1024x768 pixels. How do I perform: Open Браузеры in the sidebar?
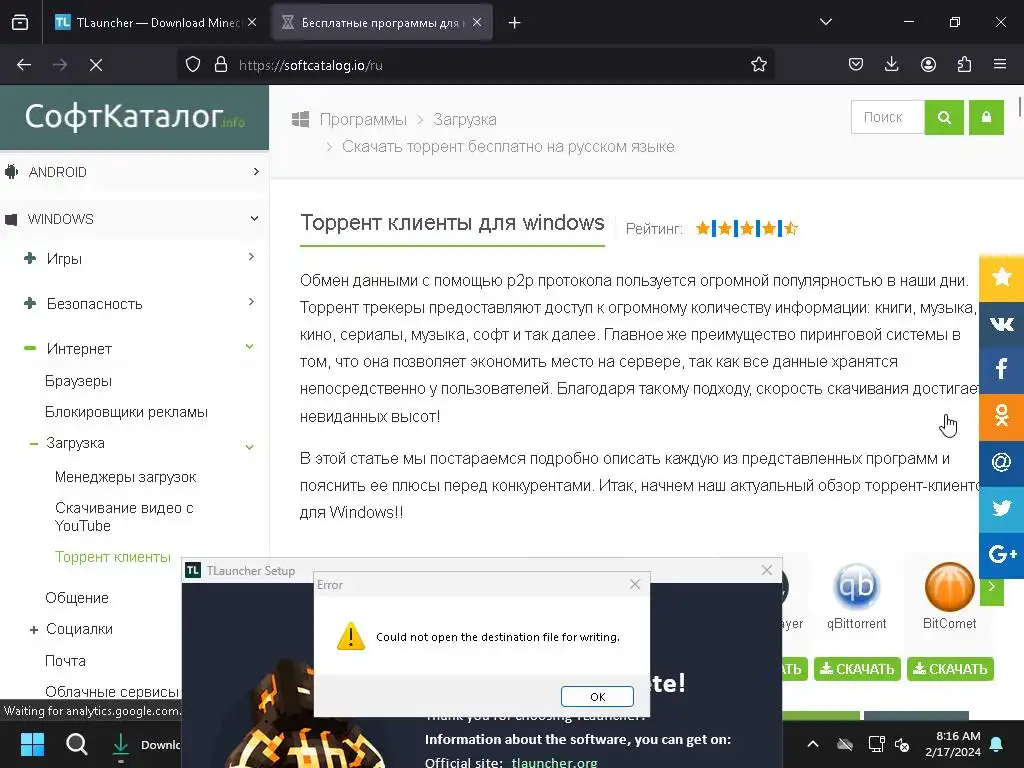pyautogui.click(x=78, y=381)
